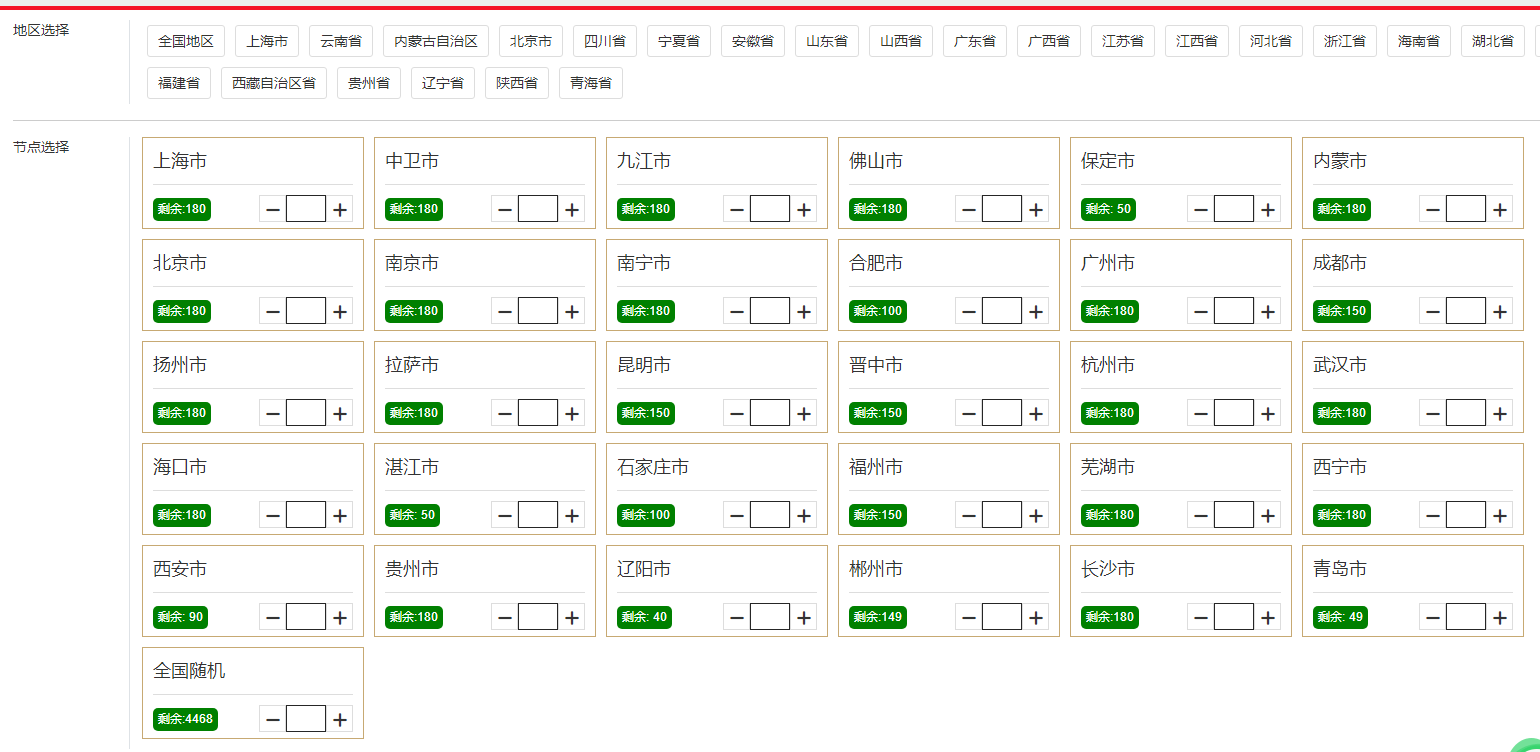The width and height of the screenshot is (1540, 752).
Task: Select 内蒙古自治区 region
Action: tap(436, 41)
